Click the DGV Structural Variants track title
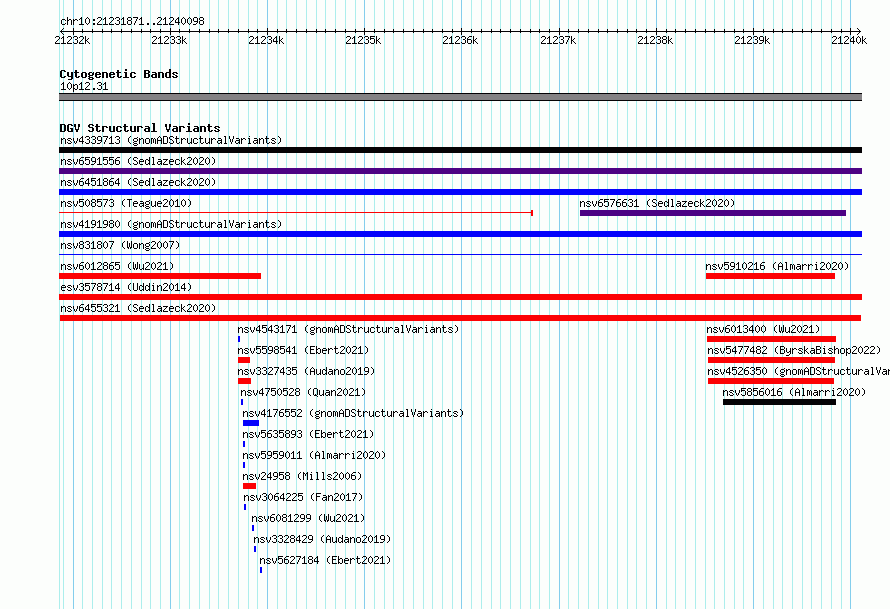This screenshot has height=609, width=890. coord(140,128)
